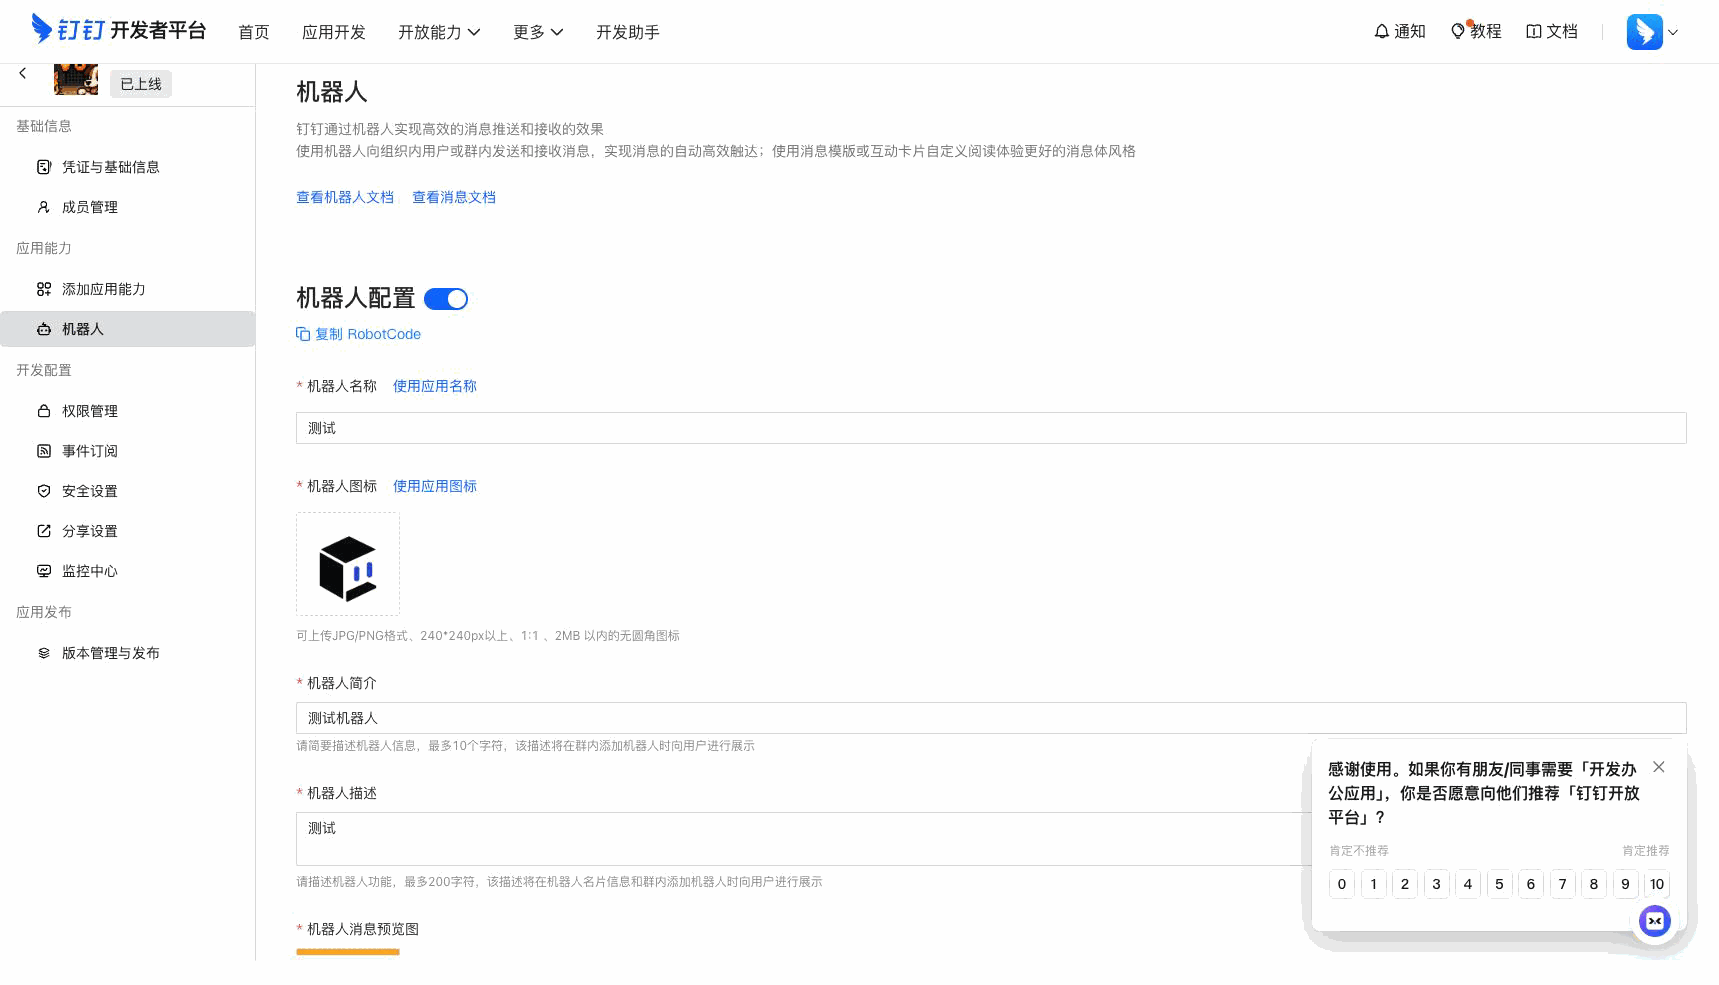Click the 机器人 robot sidebar icon
This screenshot has height=985, width=1719.
44,329
